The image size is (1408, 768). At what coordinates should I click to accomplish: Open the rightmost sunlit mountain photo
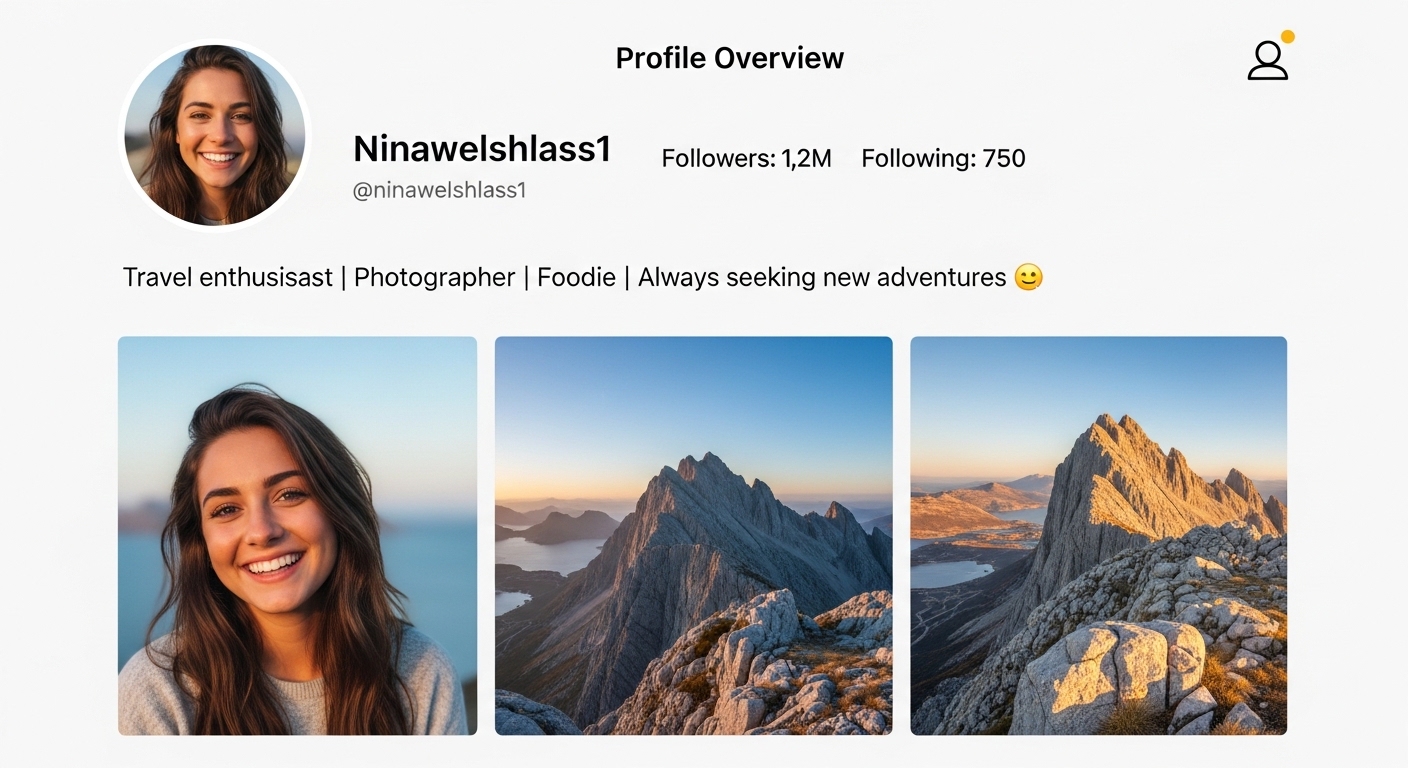coord(1098,535)
